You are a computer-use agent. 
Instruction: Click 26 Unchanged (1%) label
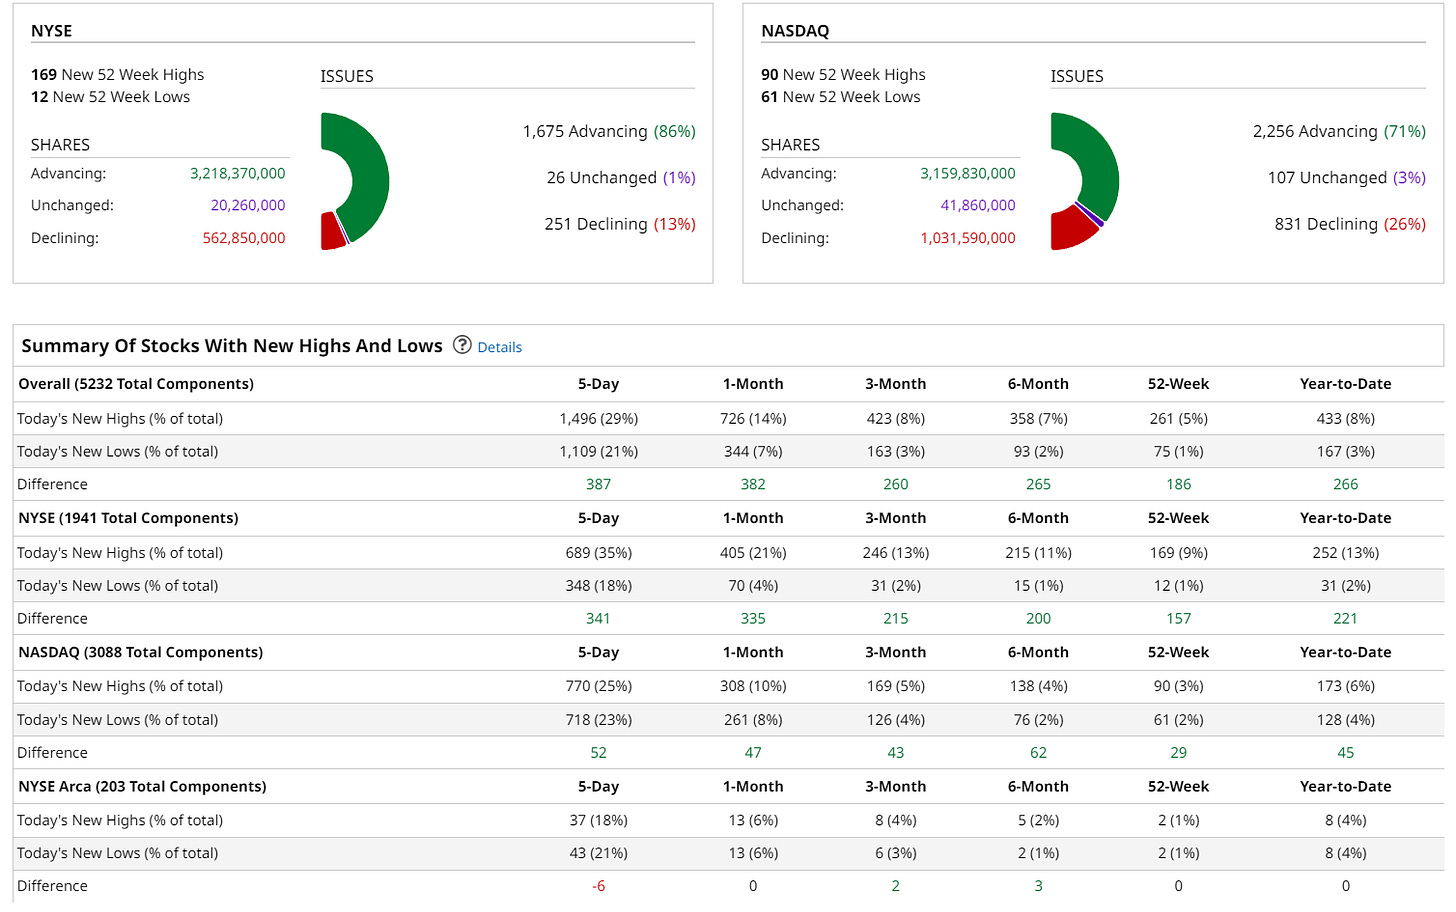(x=621, y=178)
